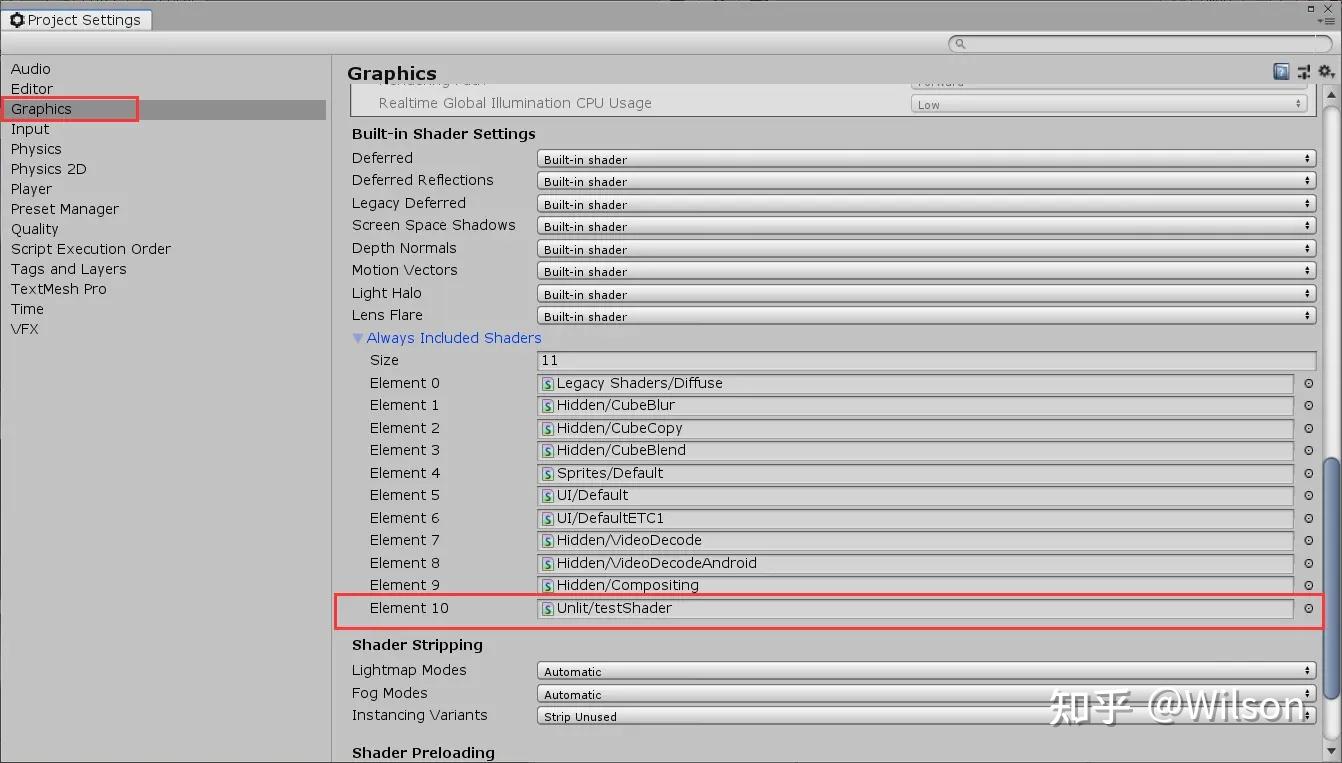Image resolution: width=1342 pixels, height=763 pixels.
Task: Click the picker circle beside Hidden/Compositing
Action: pyautogui.click(x=1308, y=585)
